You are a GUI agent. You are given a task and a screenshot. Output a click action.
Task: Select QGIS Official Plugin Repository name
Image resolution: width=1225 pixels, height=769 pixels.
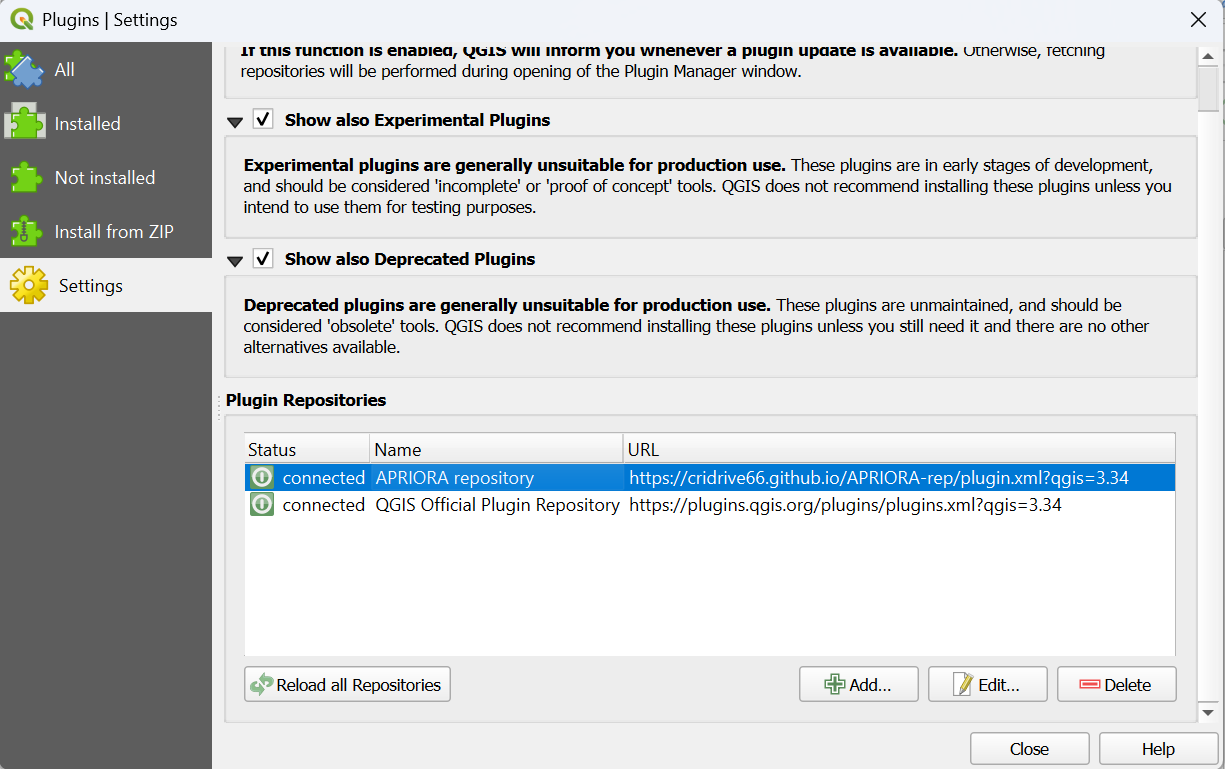click(x=497, y=505)
